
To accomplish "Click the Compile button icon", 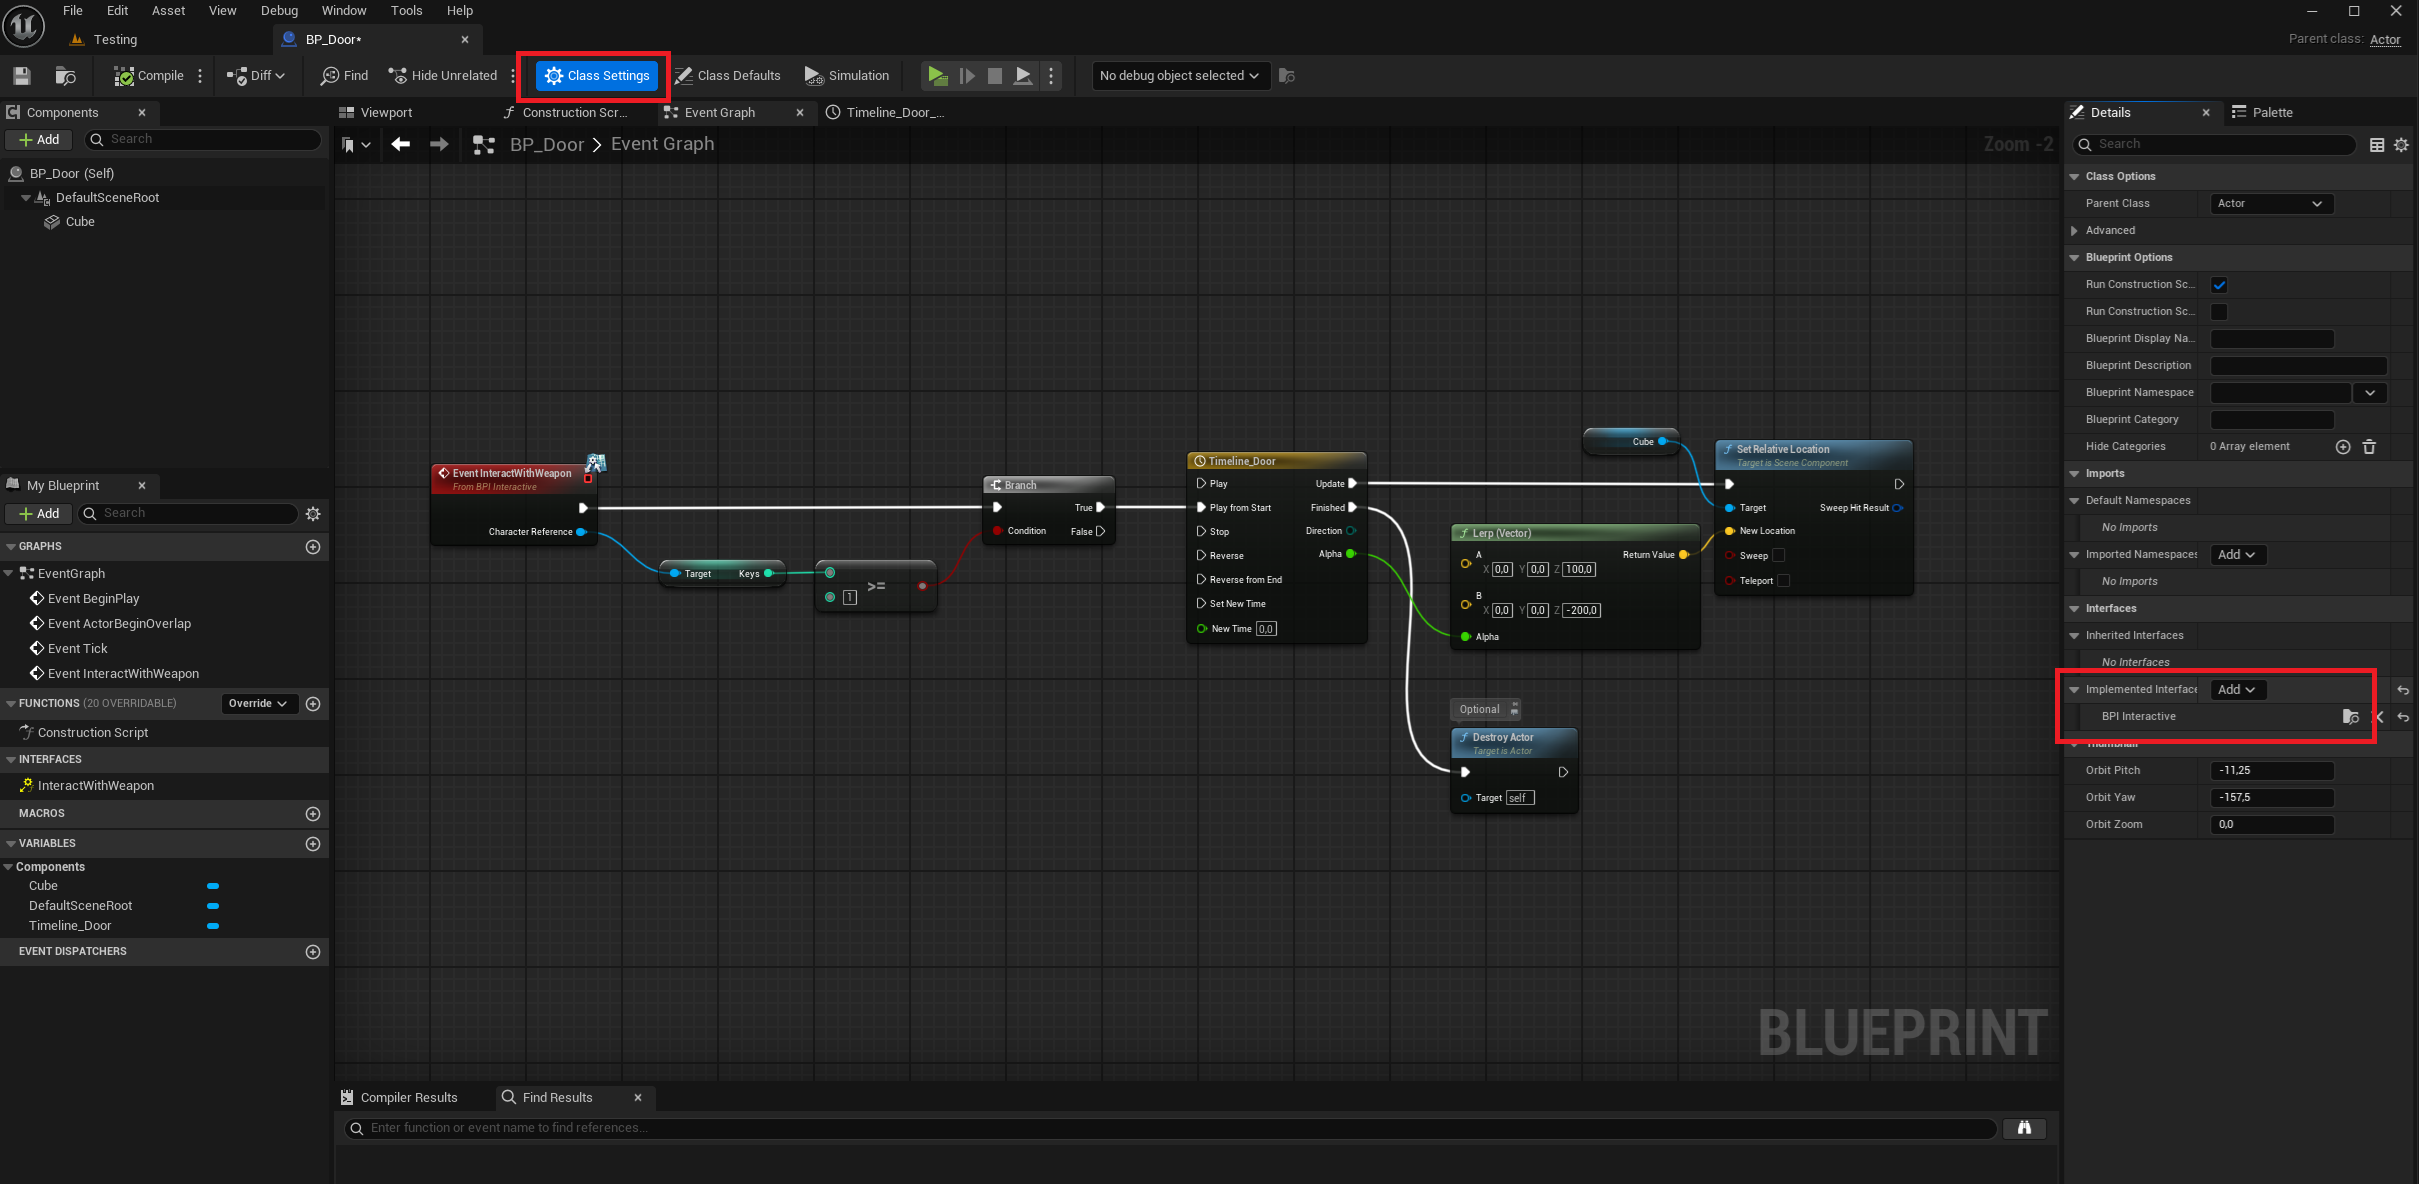I will 124,76.
